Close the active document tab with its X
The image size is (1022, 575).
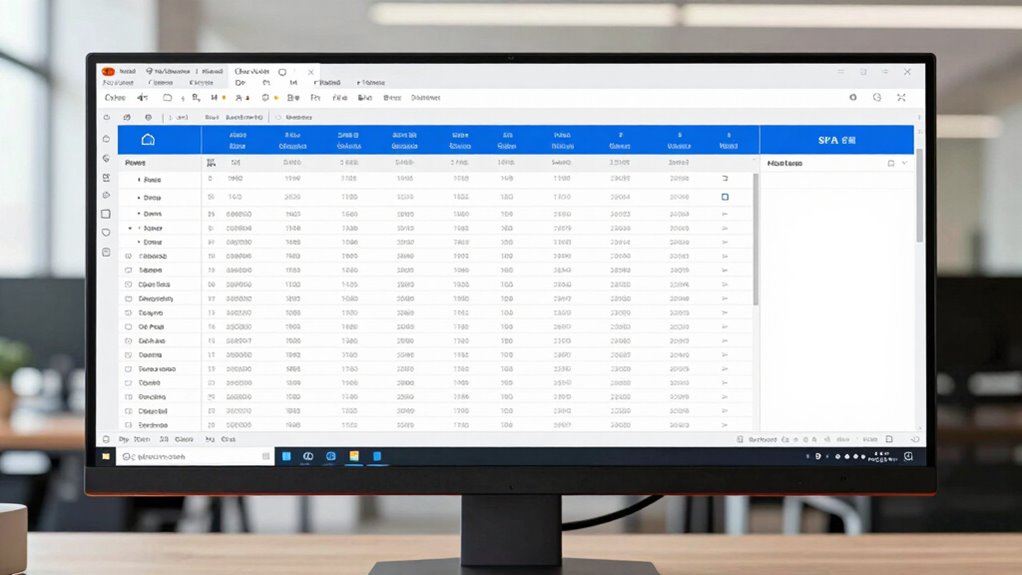click(x=311, y=72)
